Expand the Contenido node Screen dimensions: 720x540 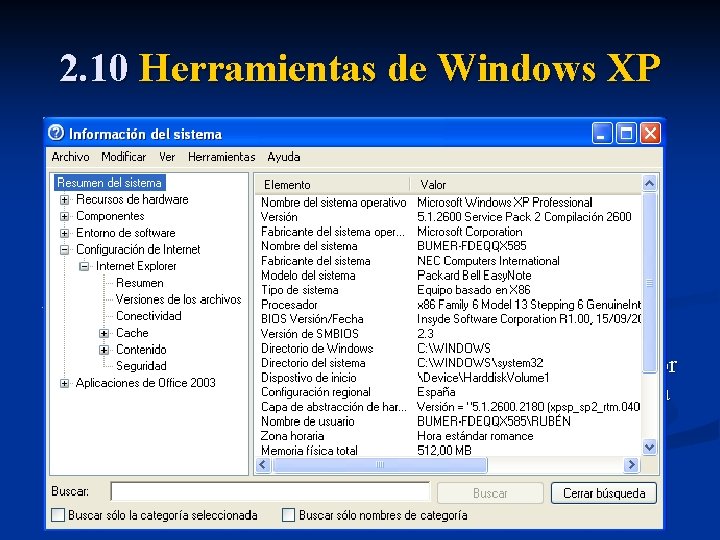[x=104, y=350]
